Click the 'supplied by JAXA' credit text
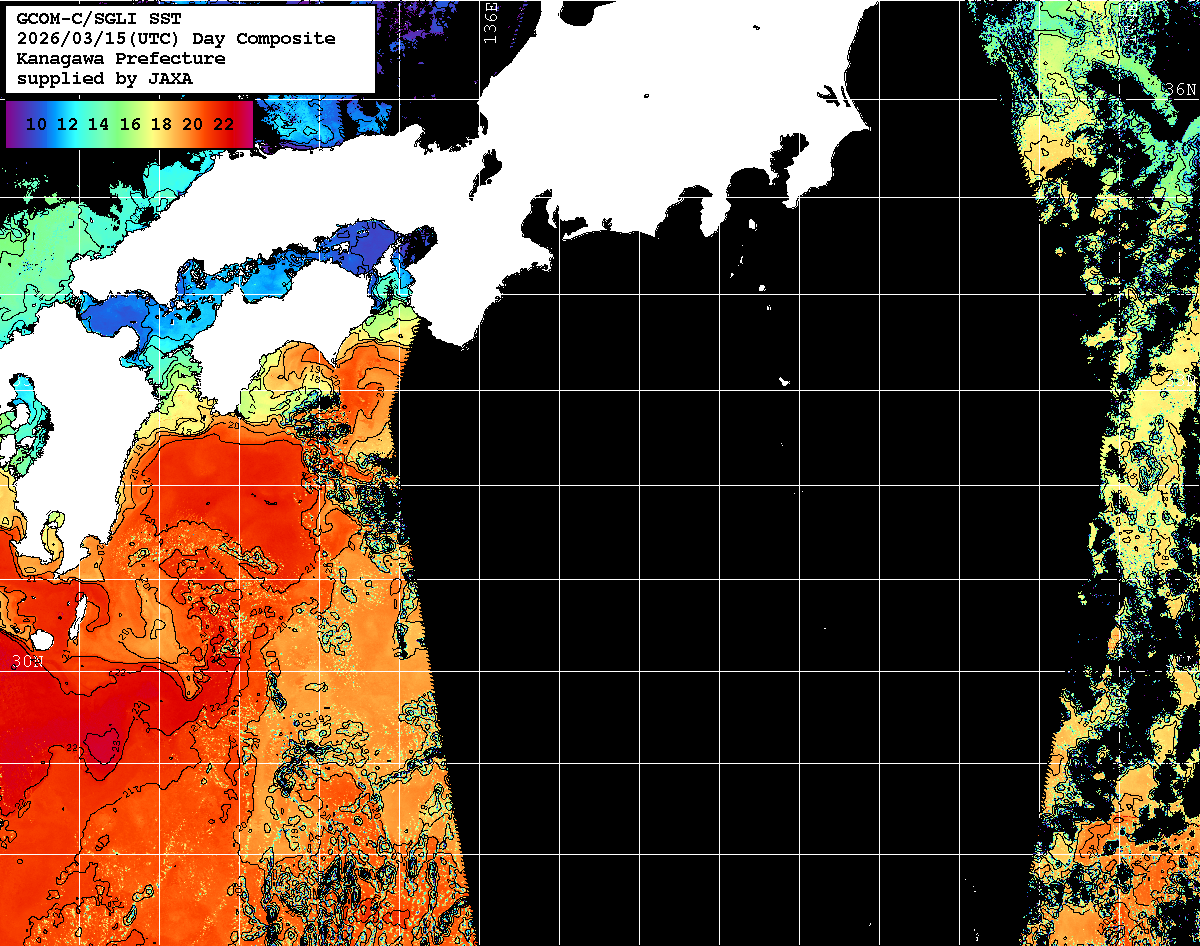 pos(105,79)
